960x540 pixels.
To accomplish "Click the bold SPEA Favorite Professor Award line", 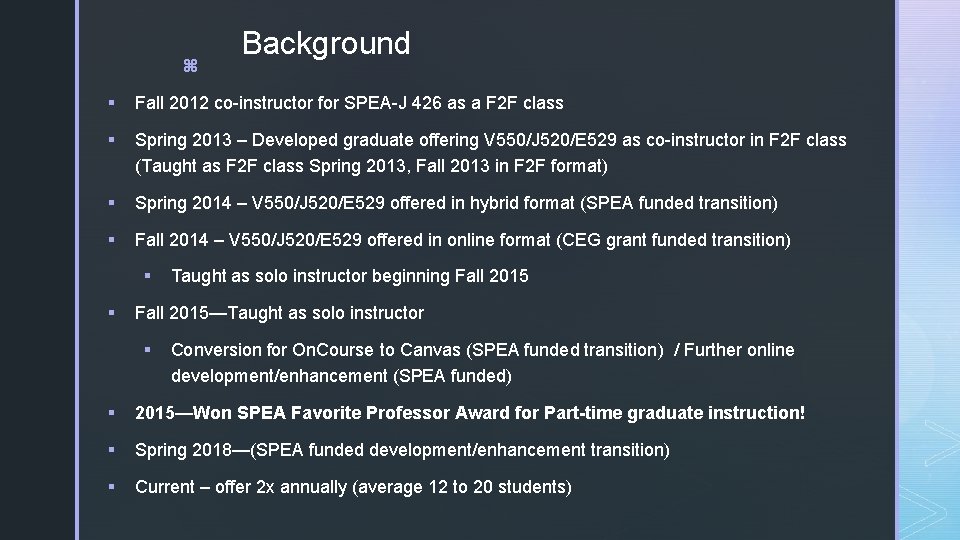I will [x=470, y=413].
